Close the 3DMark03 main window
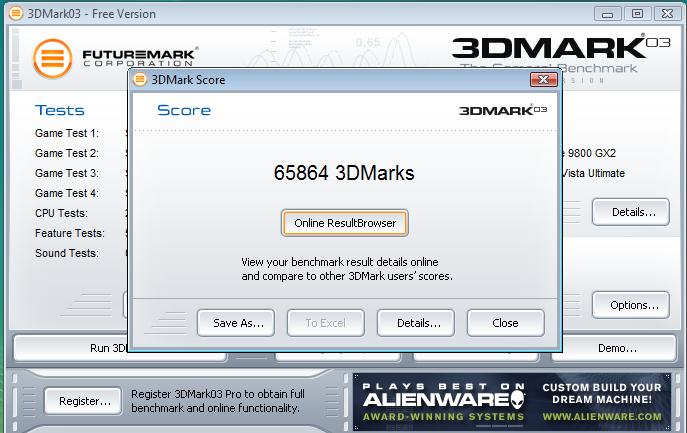Screen dimensions: 687x433 (x=667, y=14)
